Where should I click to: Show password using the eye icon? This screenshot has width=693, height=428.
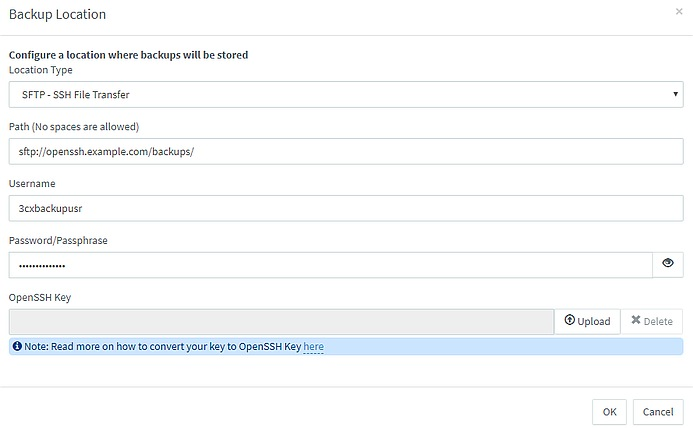pyautogui.click(x=668, y=265)
